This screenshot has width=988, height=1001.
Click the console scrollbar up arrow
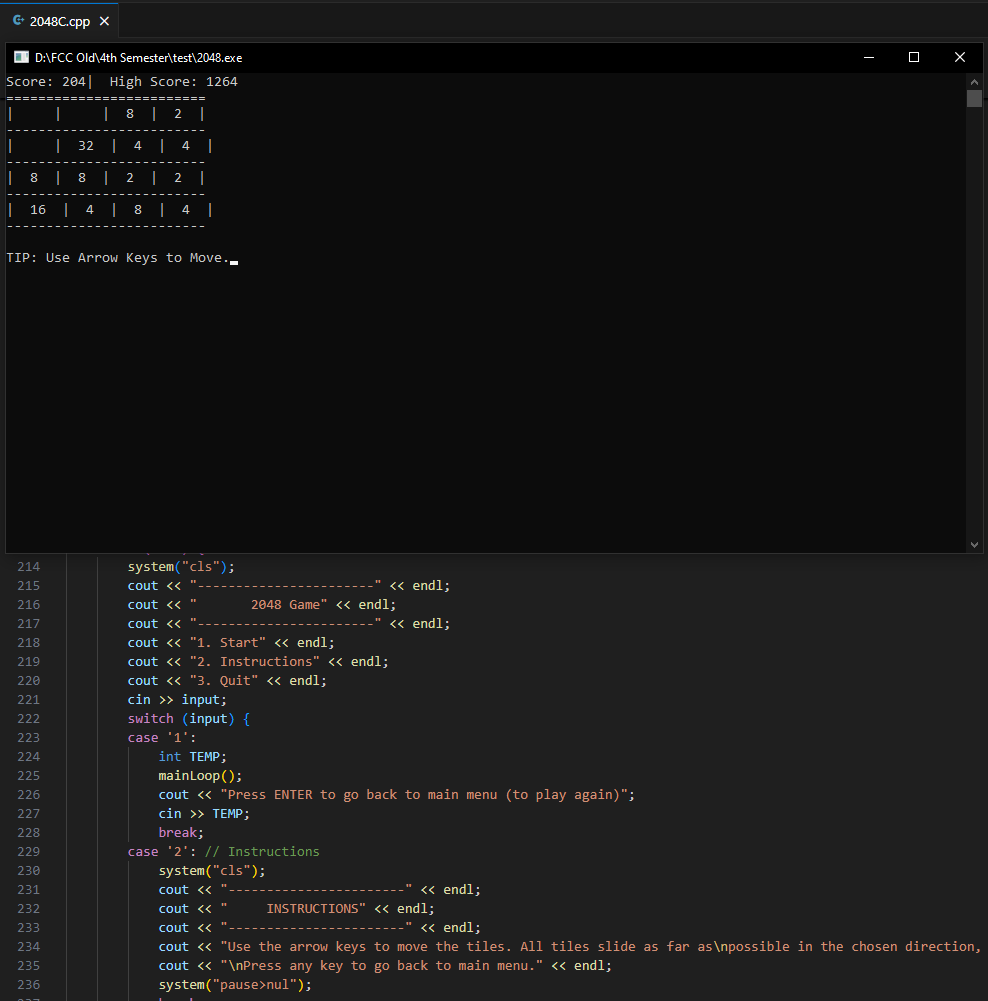[974, 81]
